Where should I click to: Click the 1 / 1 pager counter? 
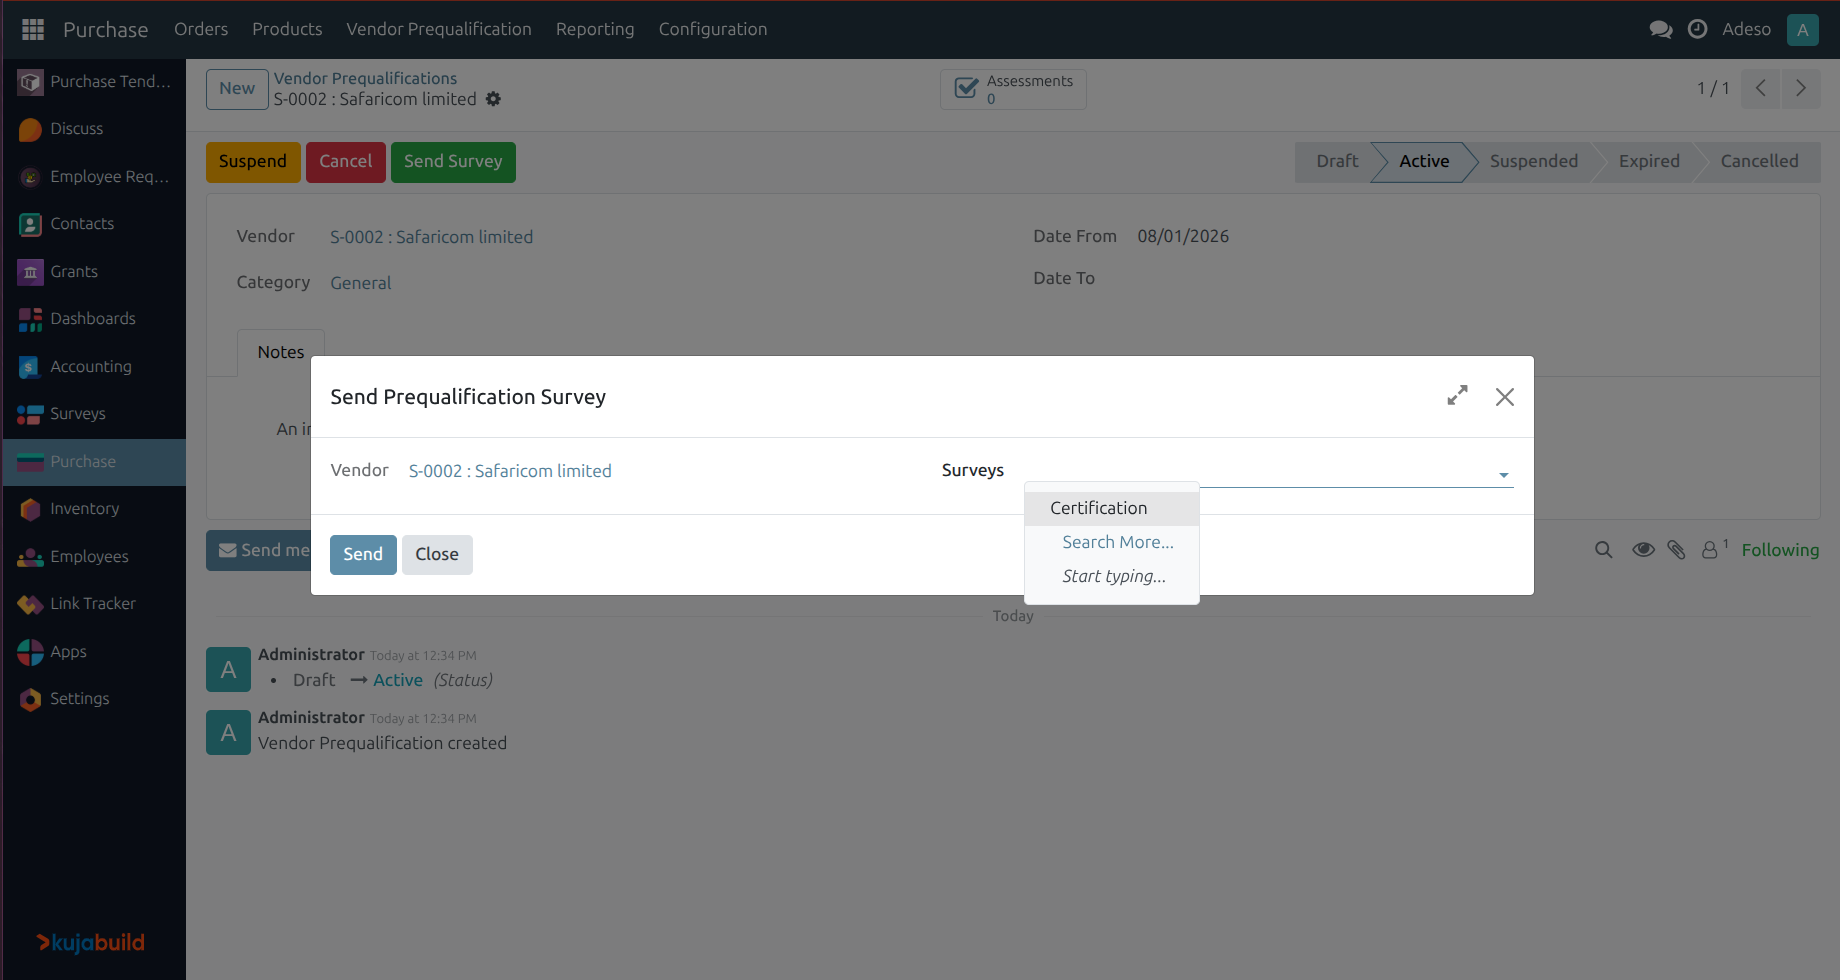coord(1713,88)
